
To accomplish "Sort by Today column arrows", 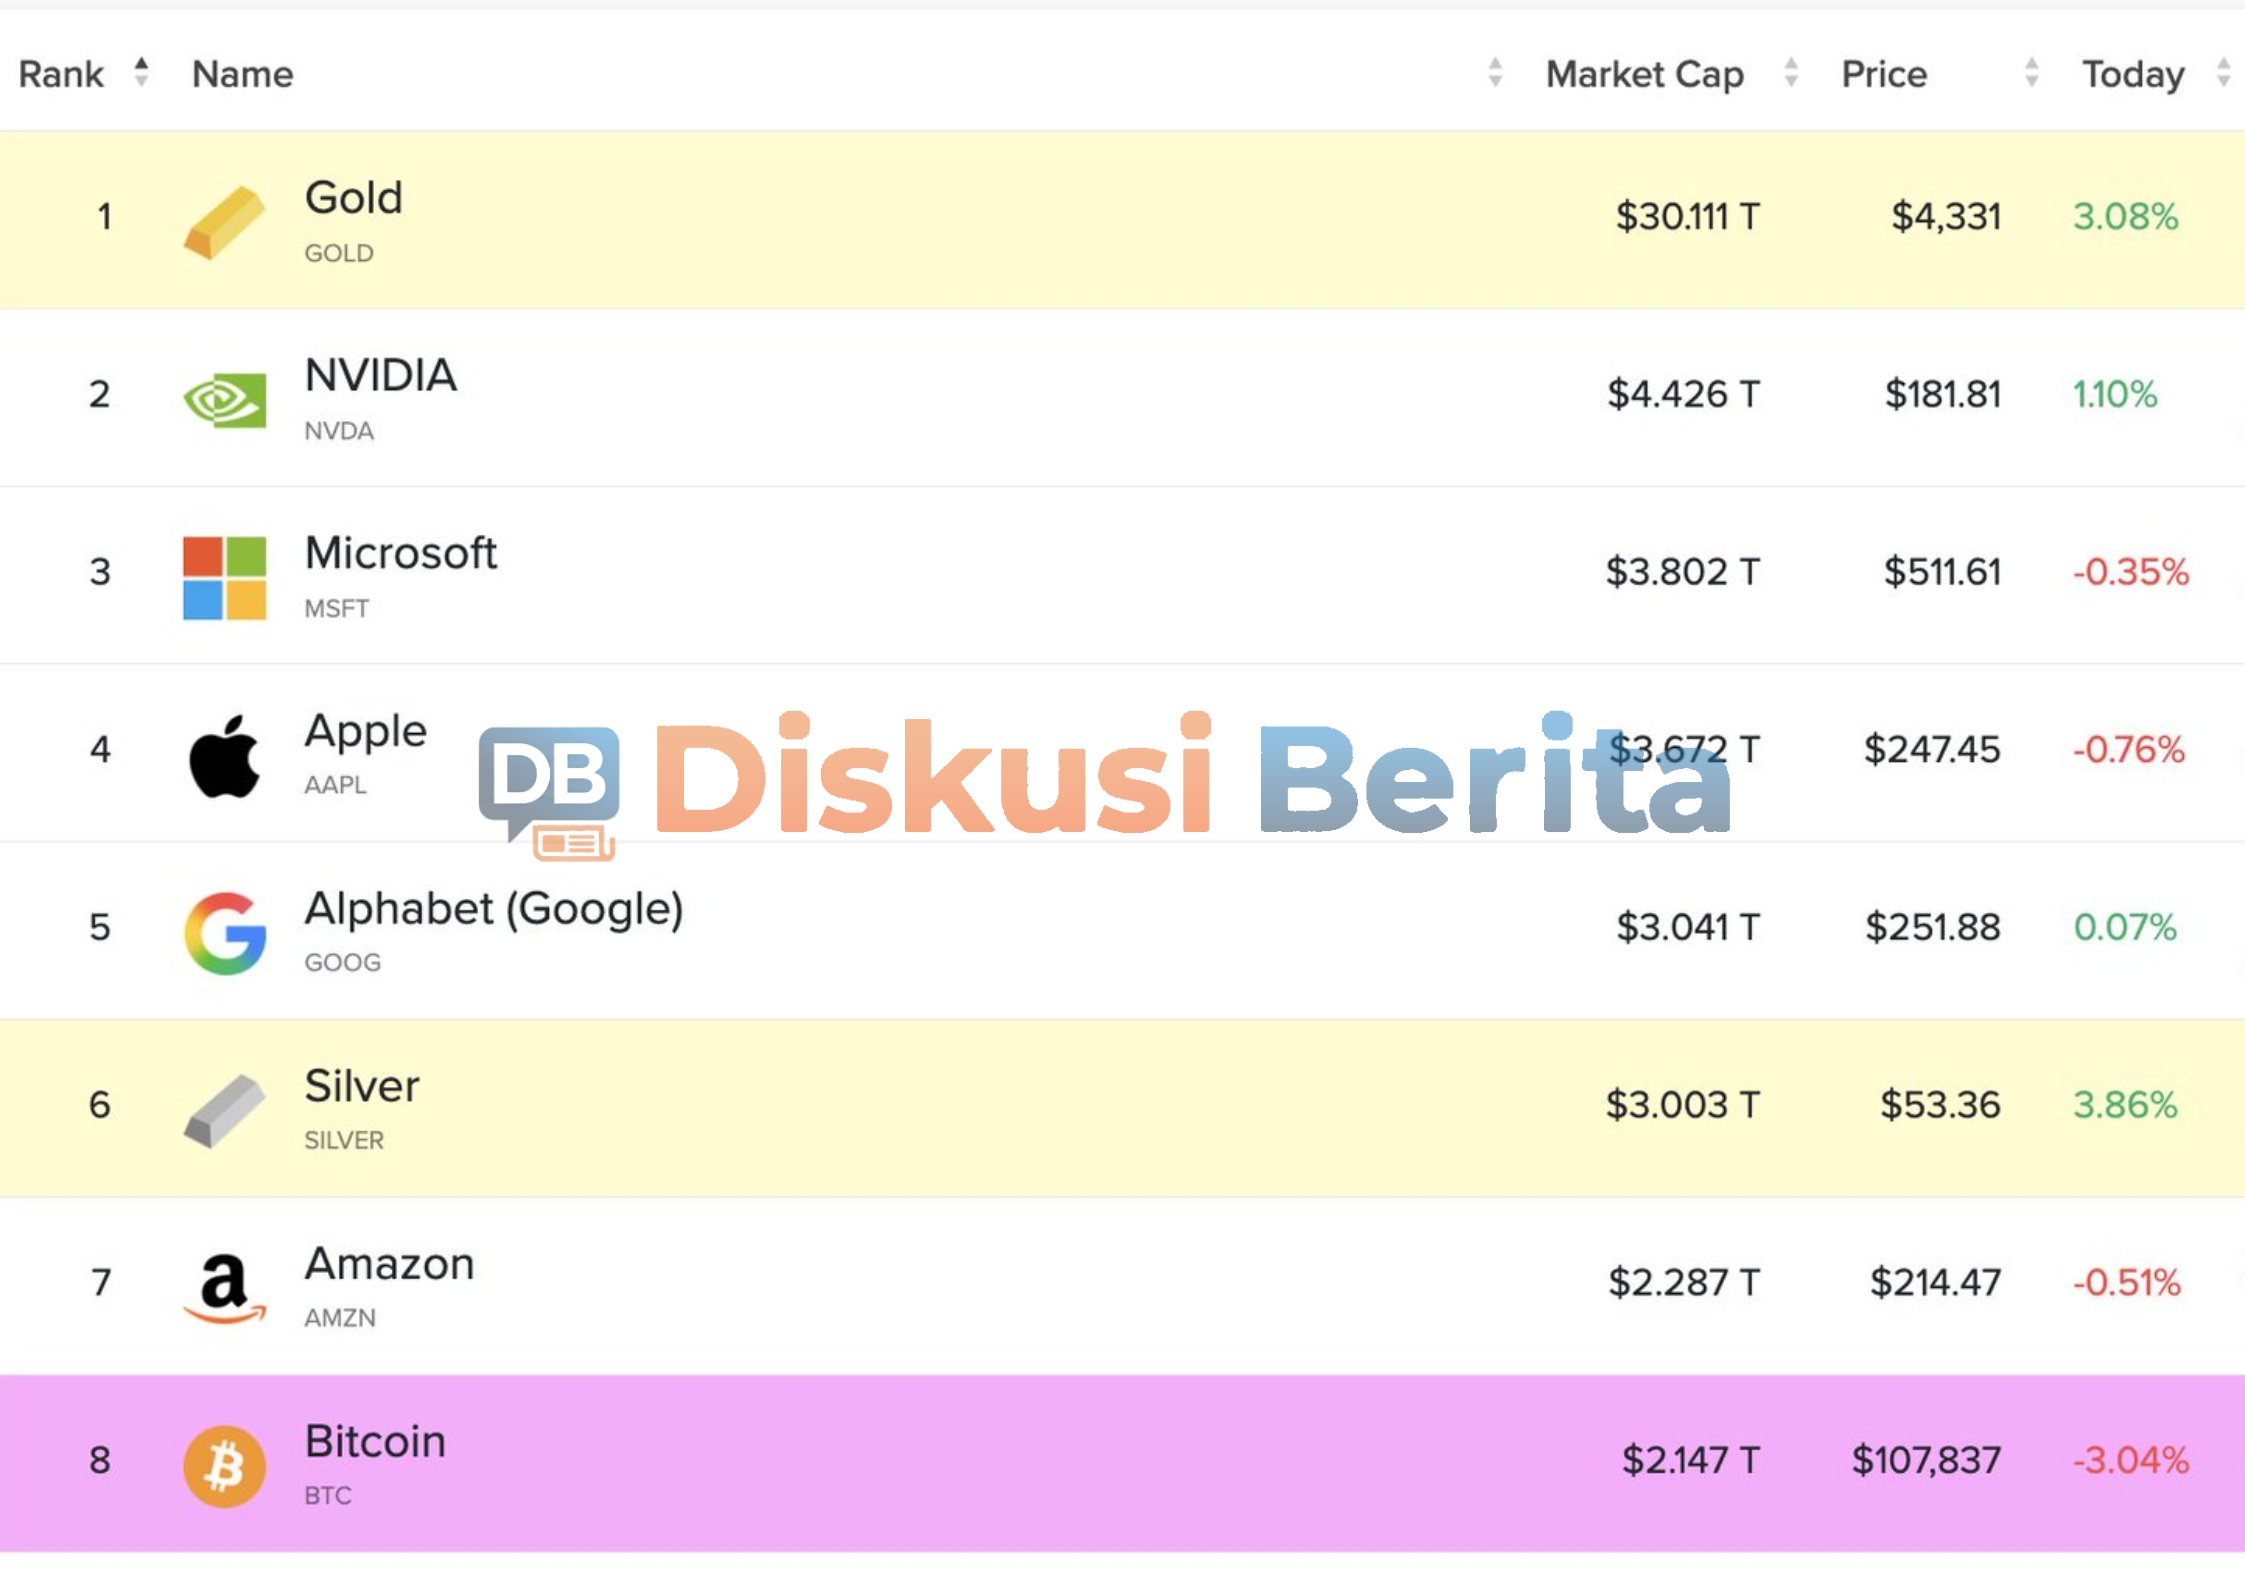I will pos(2223,72).
